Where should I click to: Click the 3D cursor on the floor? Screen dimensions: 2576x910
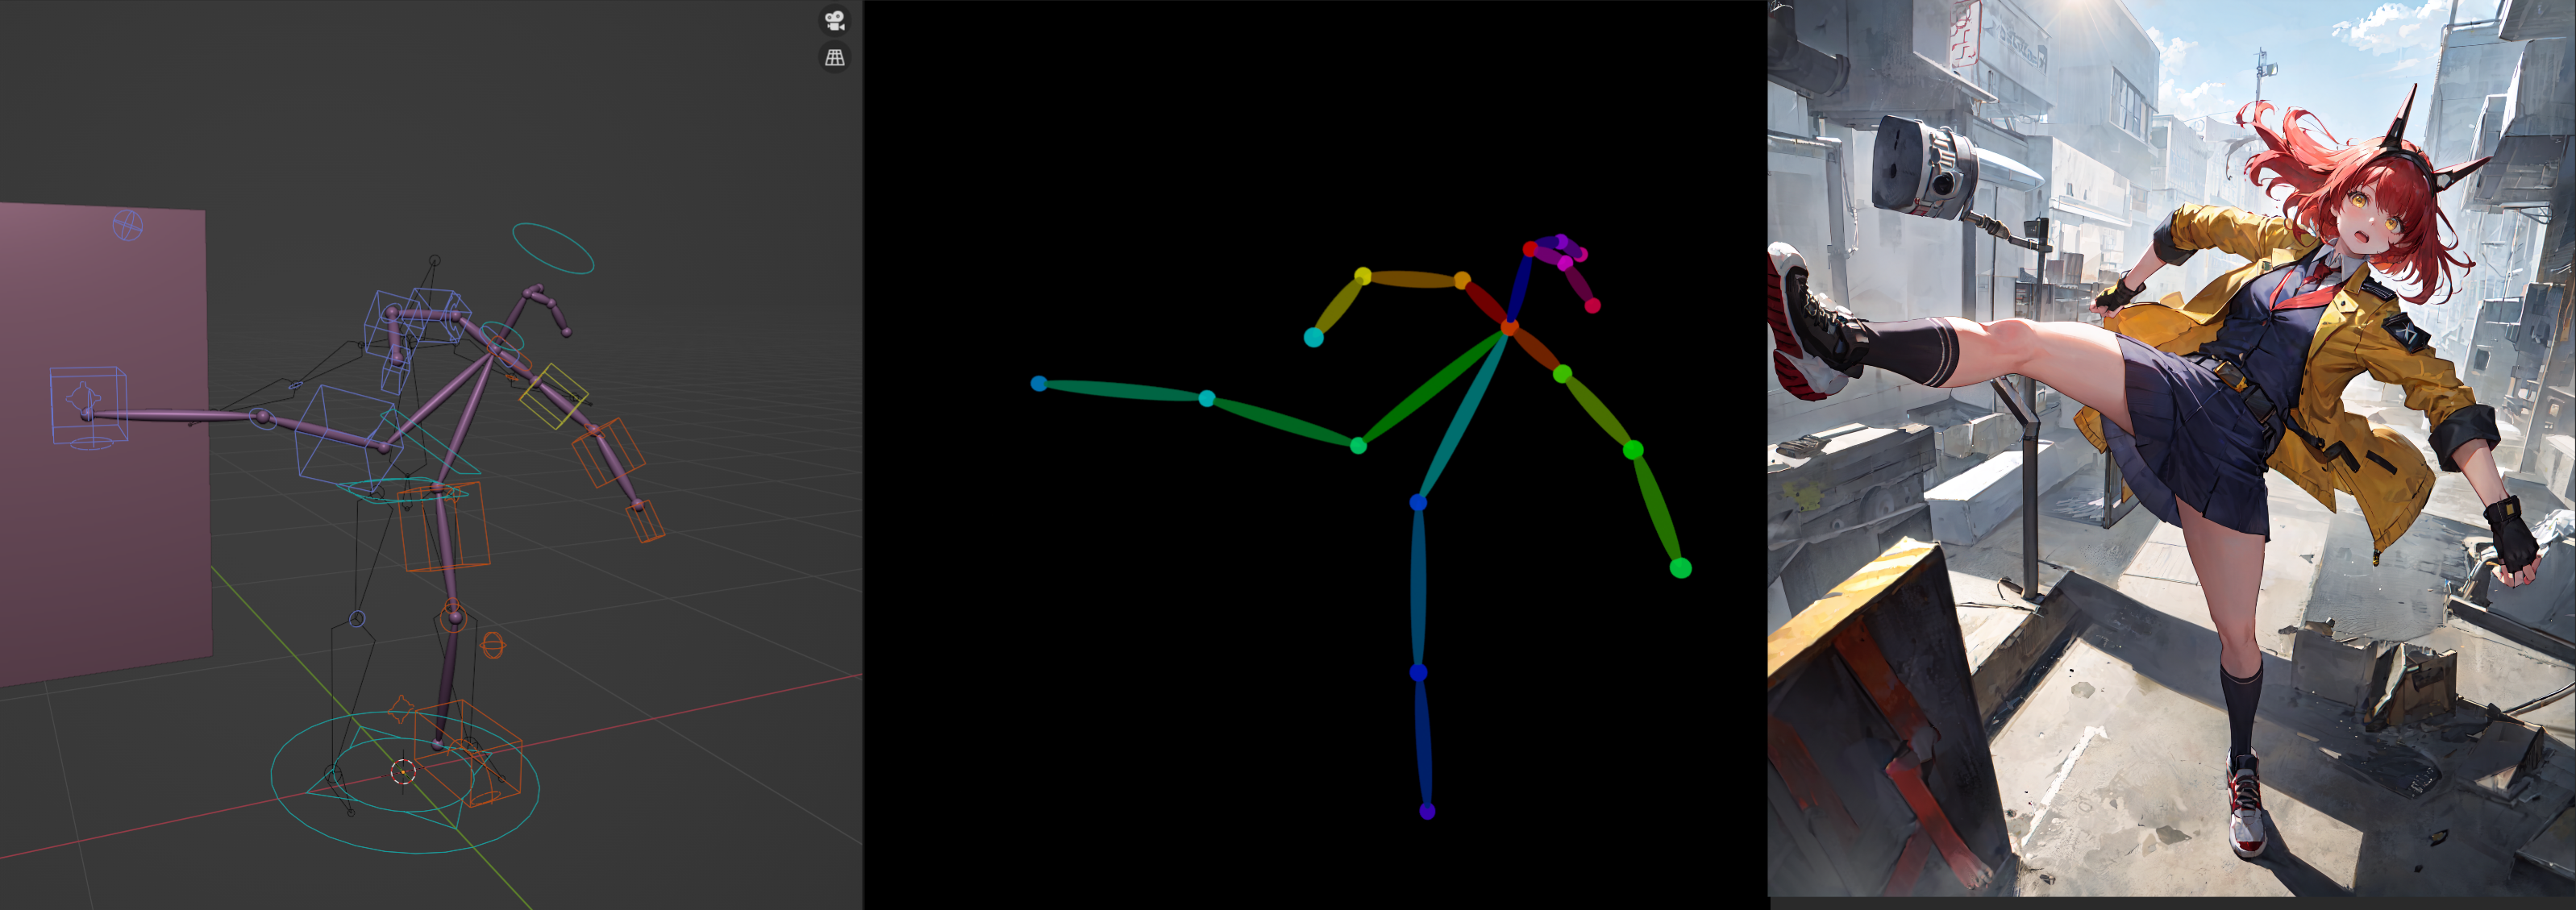tap(402, 771)
